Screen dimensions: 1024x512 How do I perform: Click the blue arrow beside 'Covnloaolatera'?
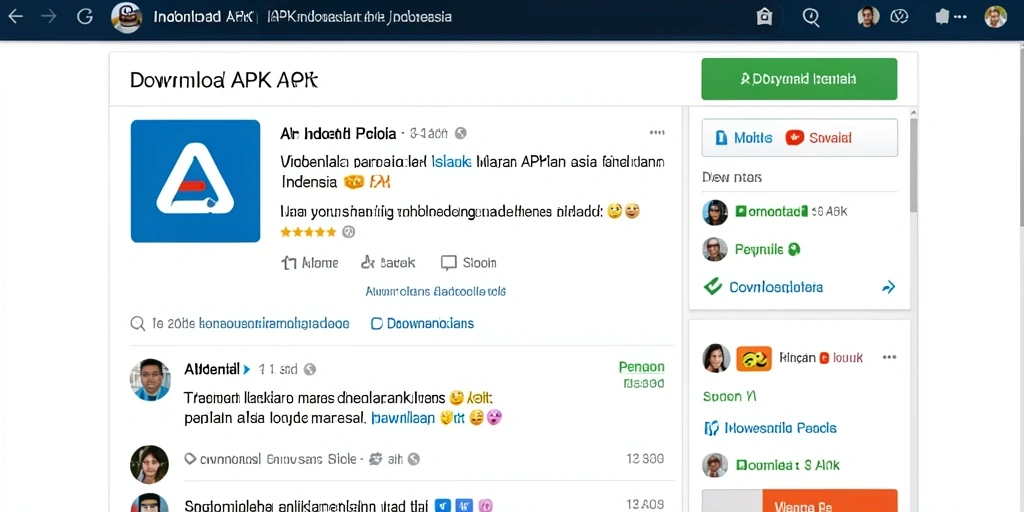(x=888, y=286)
